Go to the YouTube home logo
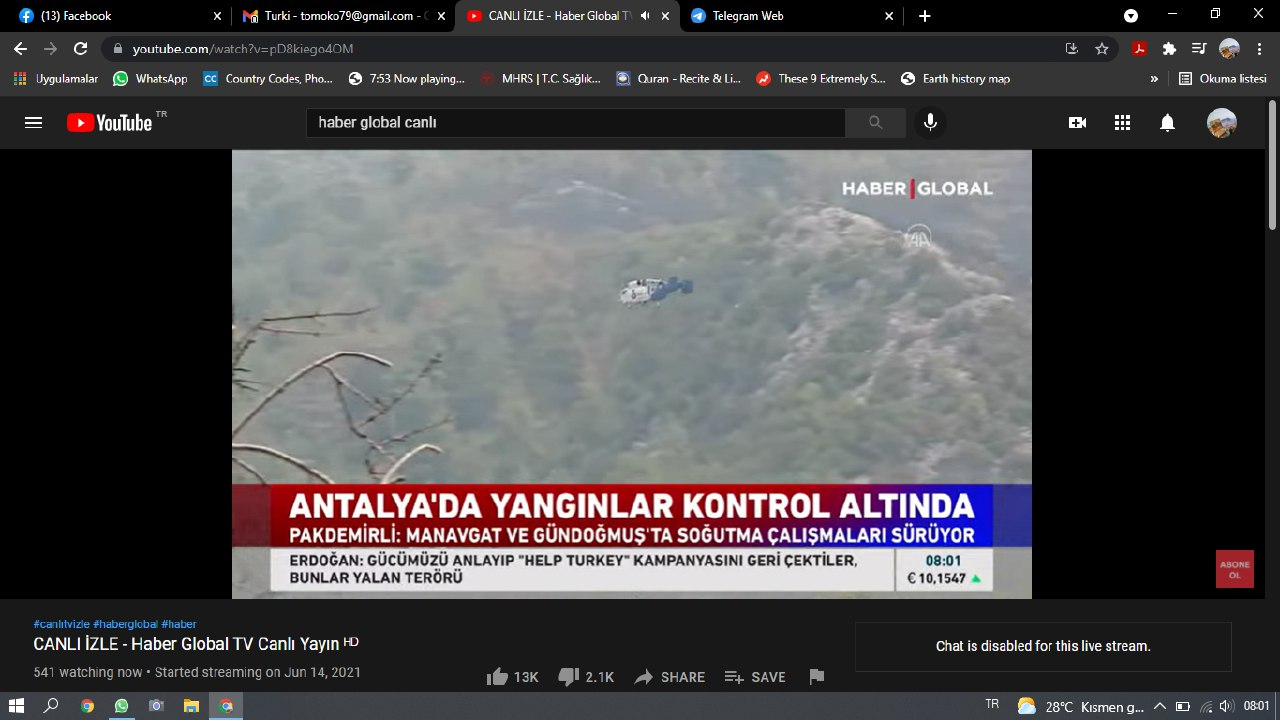 coord(110,122)
